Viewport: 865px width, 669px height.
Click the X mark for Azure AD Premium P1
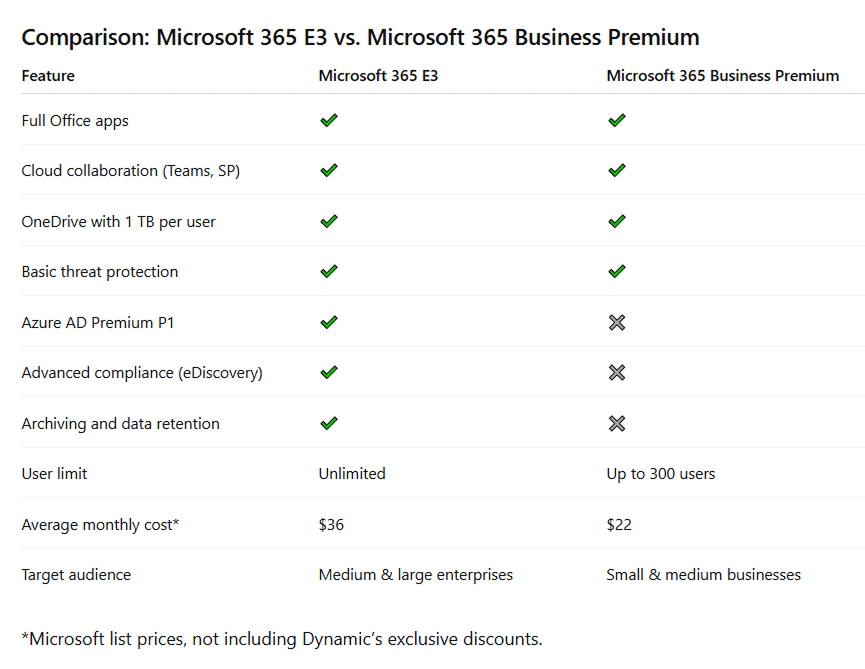click(x=616, y=322)
